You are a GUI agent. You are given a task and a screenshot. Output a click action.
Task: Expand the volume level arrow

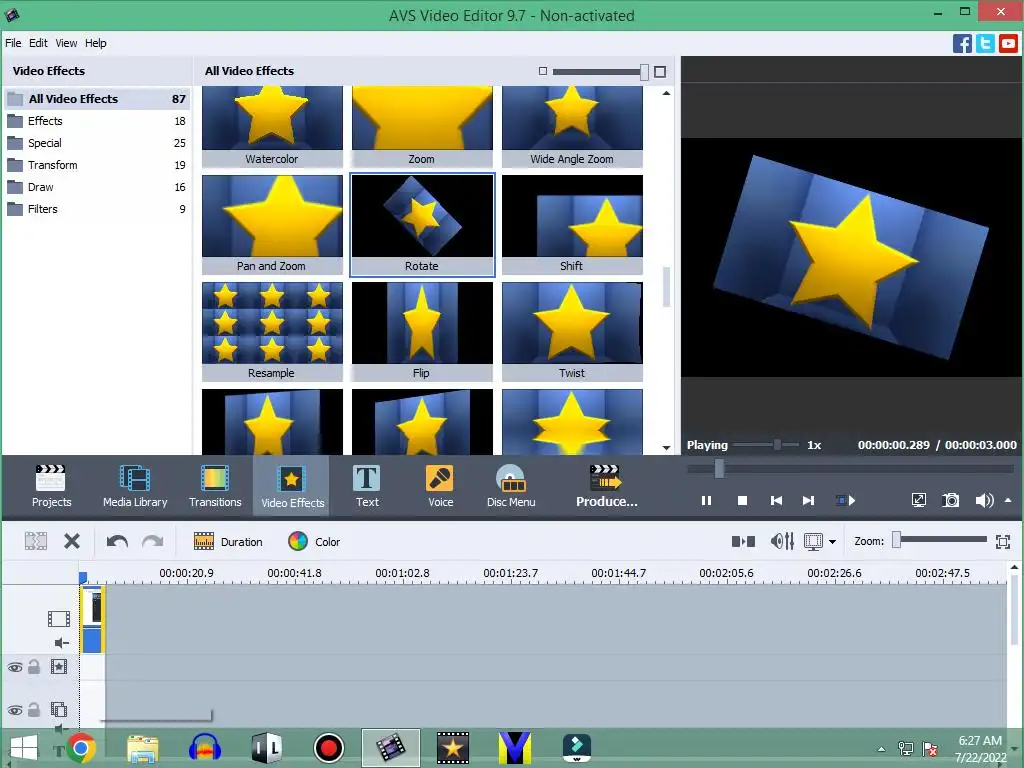click(x=1008, y=500)
